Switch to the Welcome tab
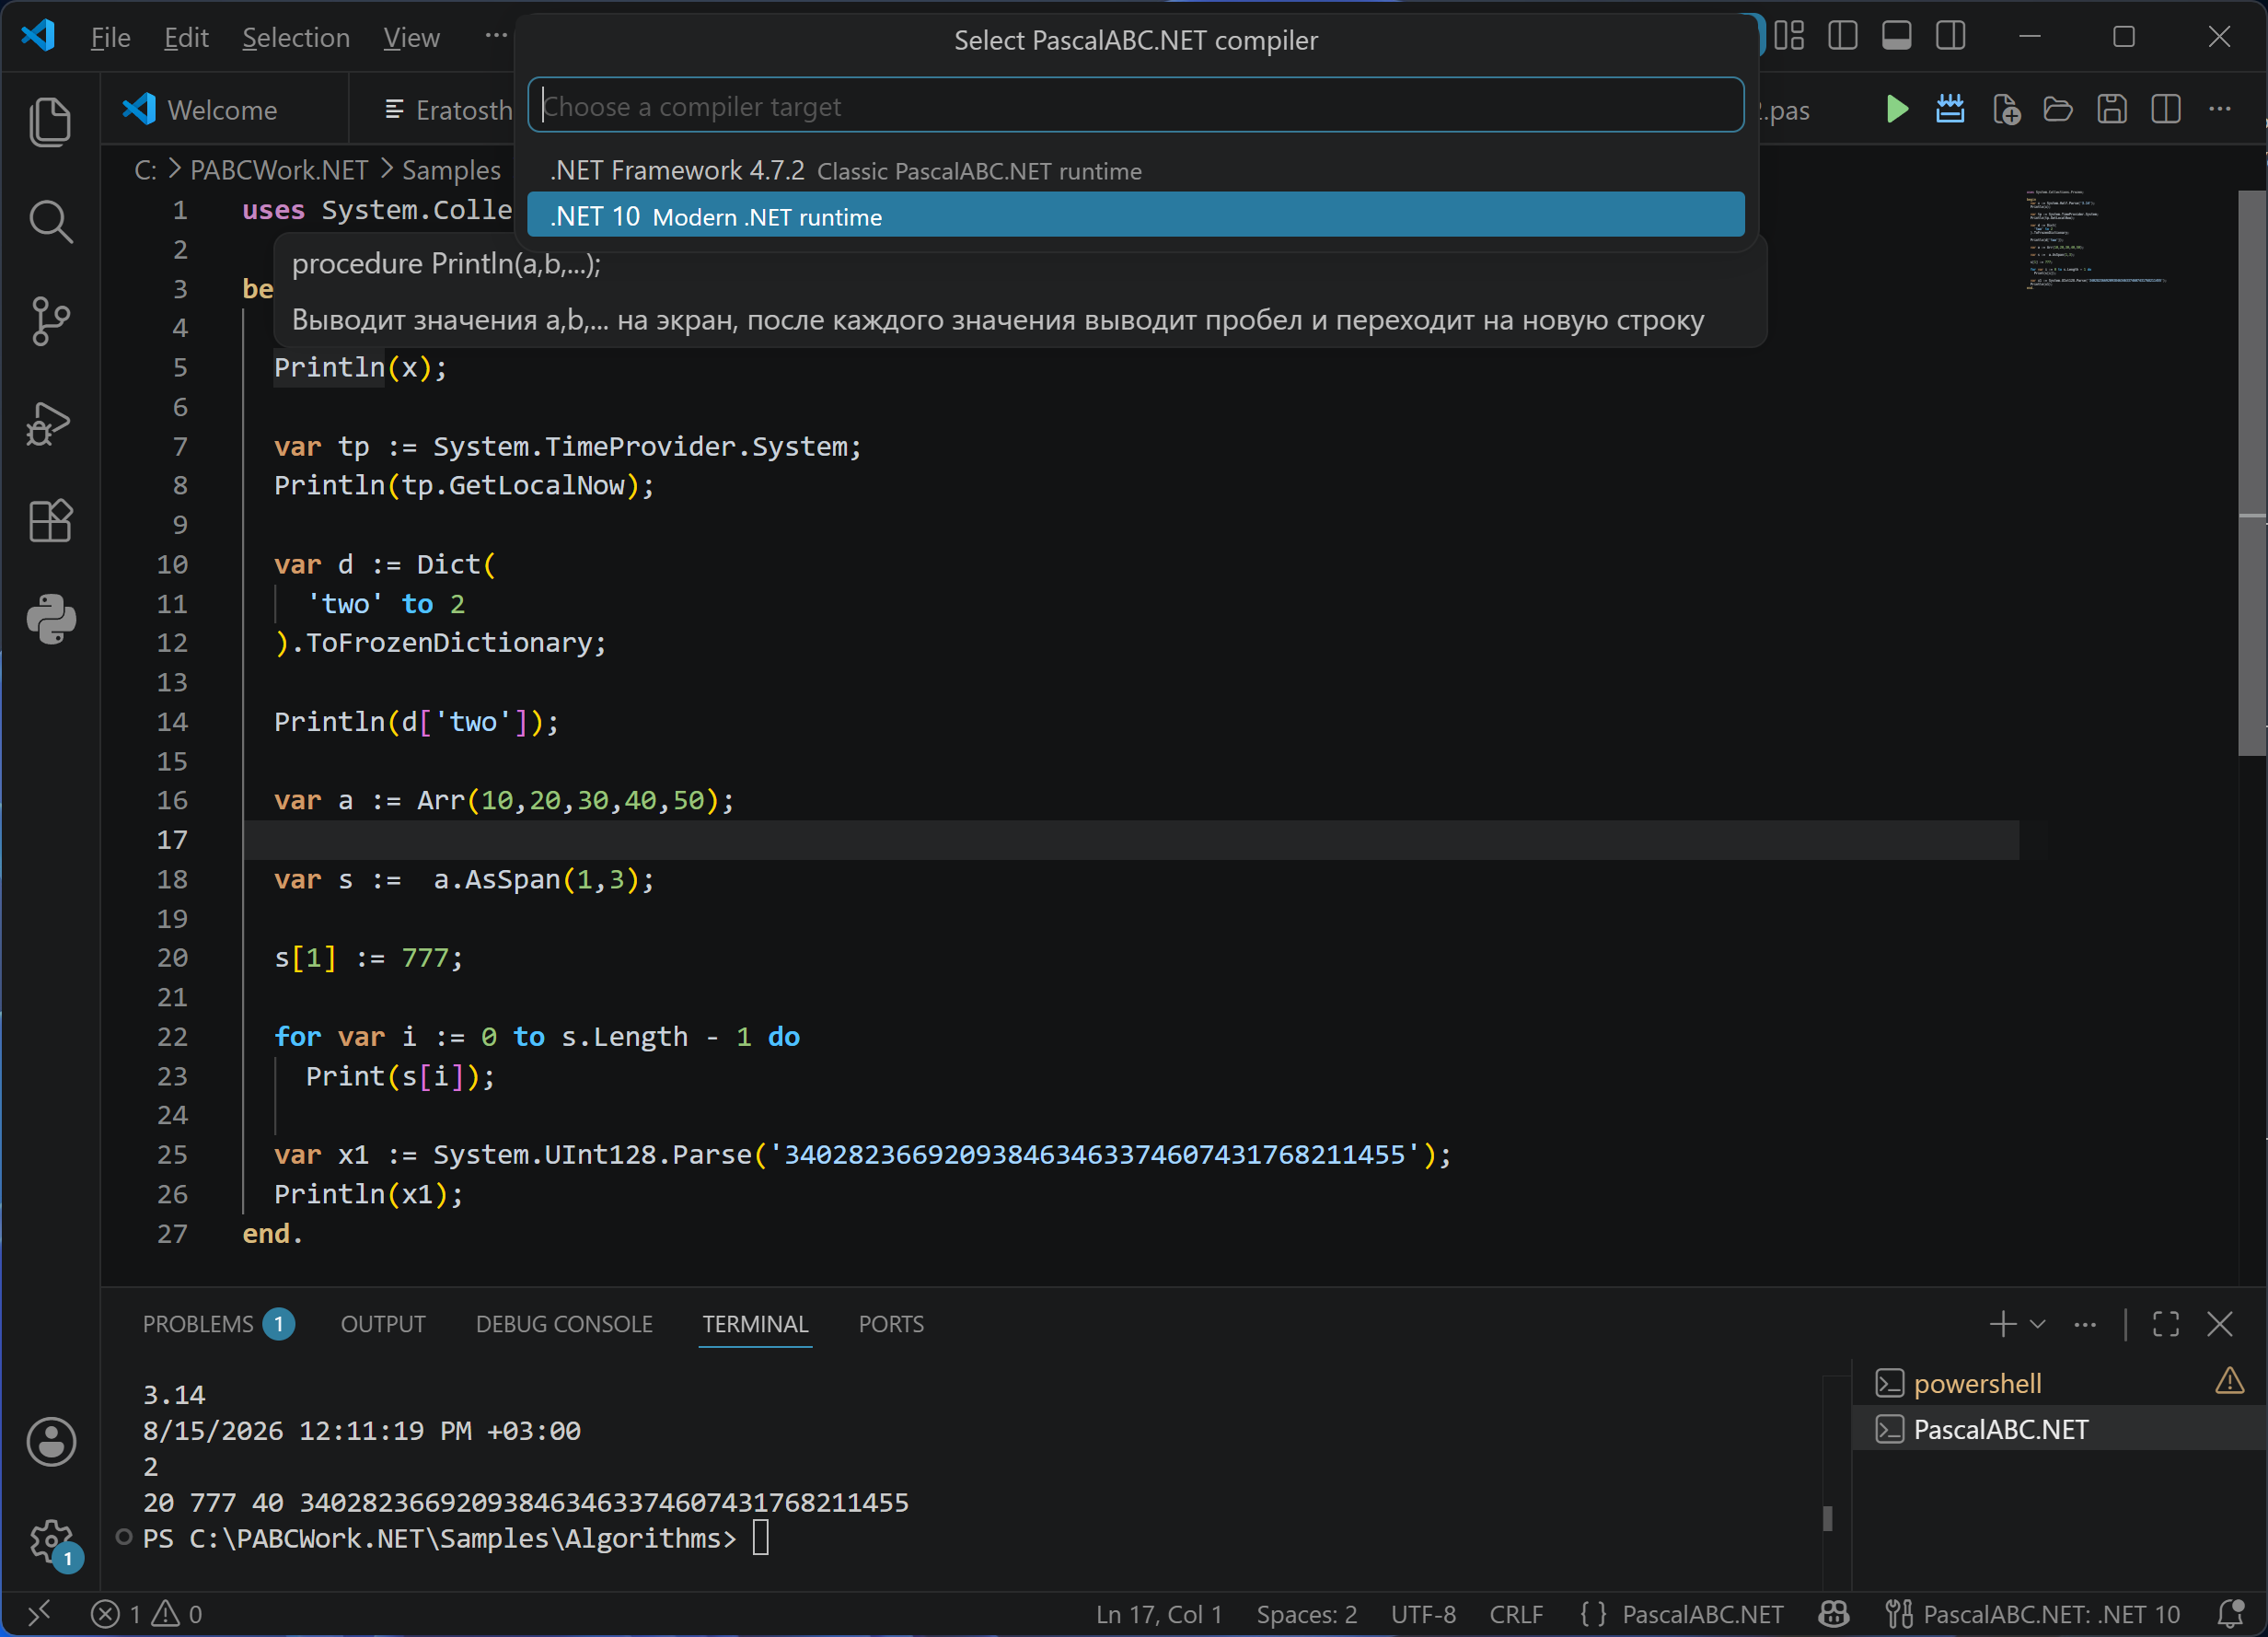This screenshot has height=1637, width=2268. [x=224, y=109]
